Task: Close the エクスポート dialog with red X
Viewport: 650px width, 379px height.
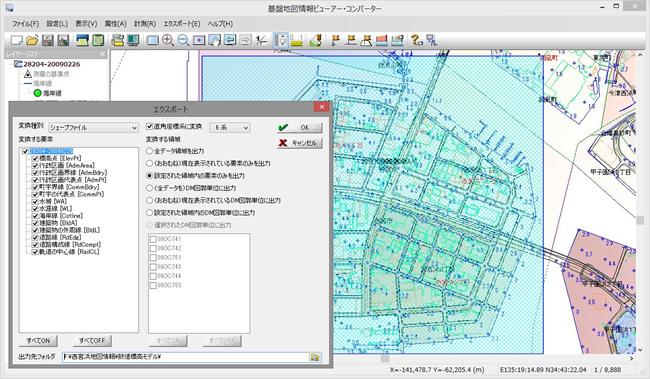Action: point(321,107)
